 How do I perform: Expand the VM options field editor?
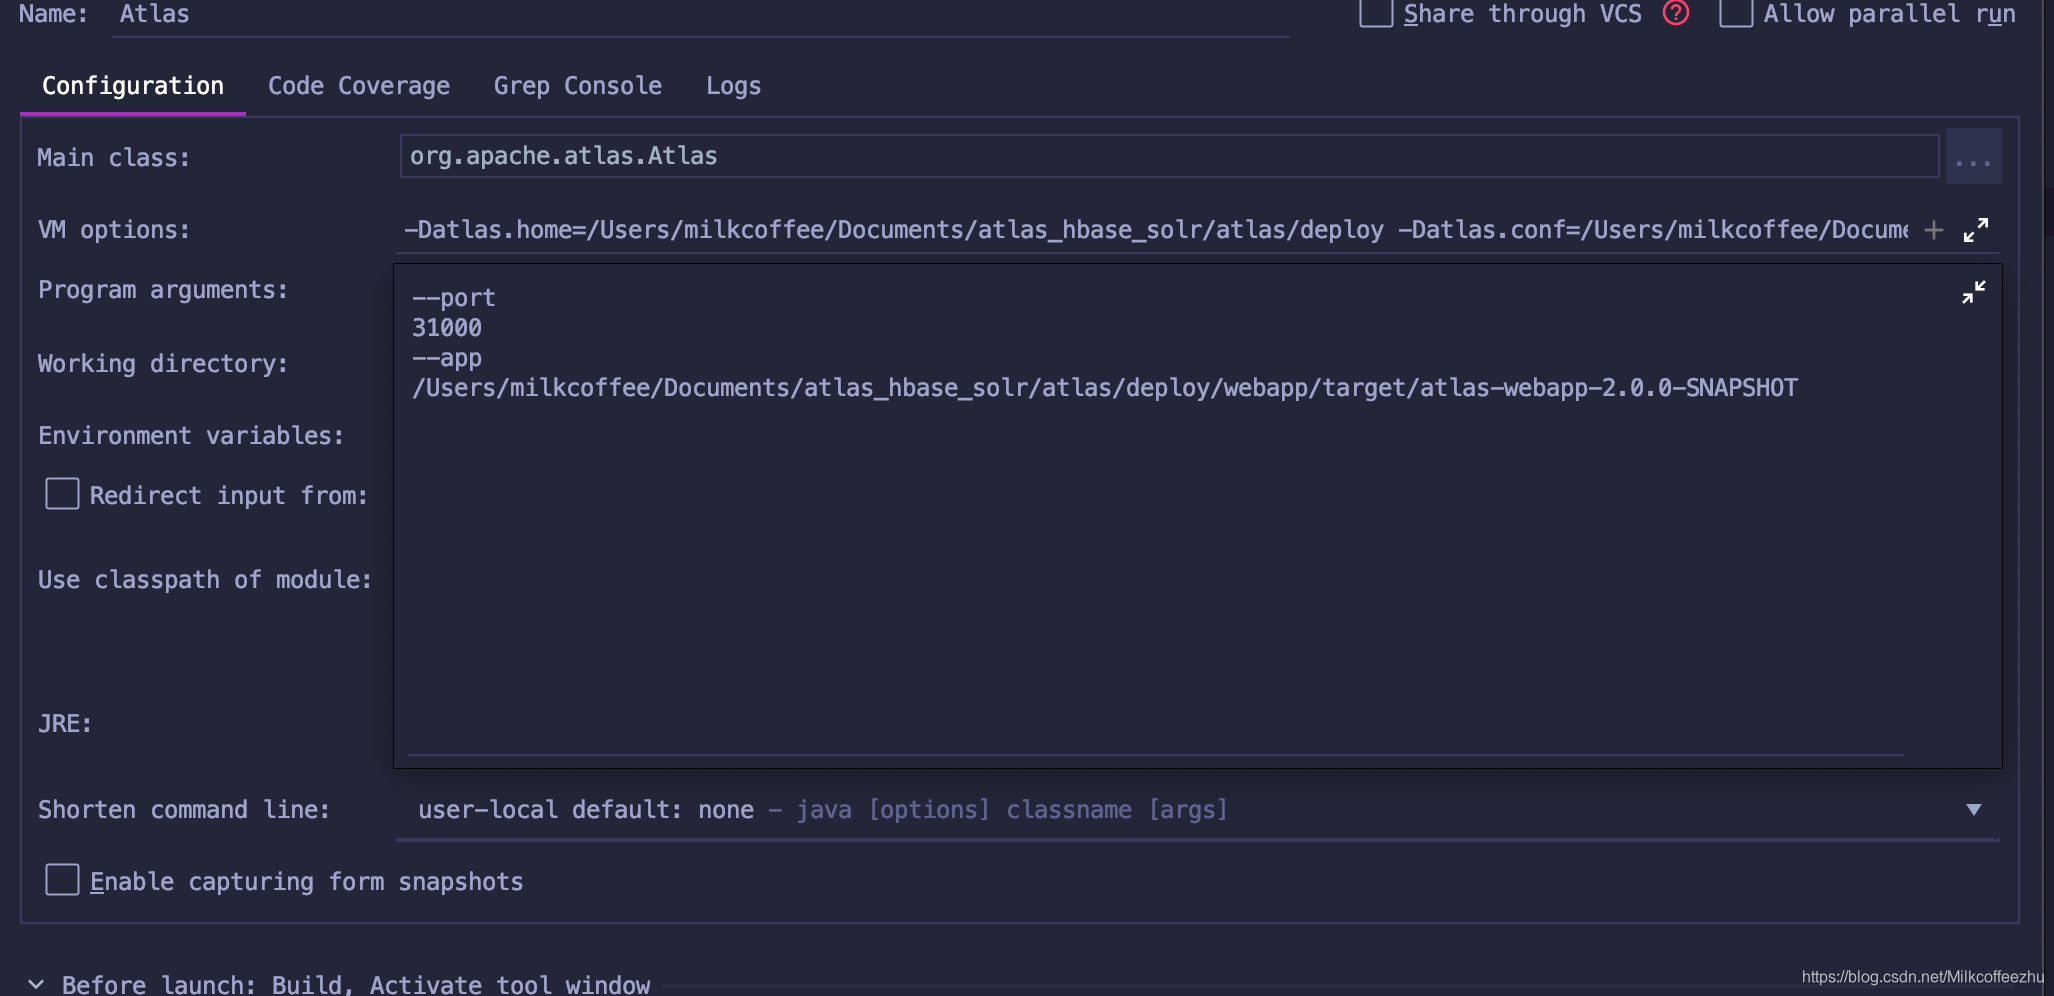pyautogui.click(x=1975, y=230)
